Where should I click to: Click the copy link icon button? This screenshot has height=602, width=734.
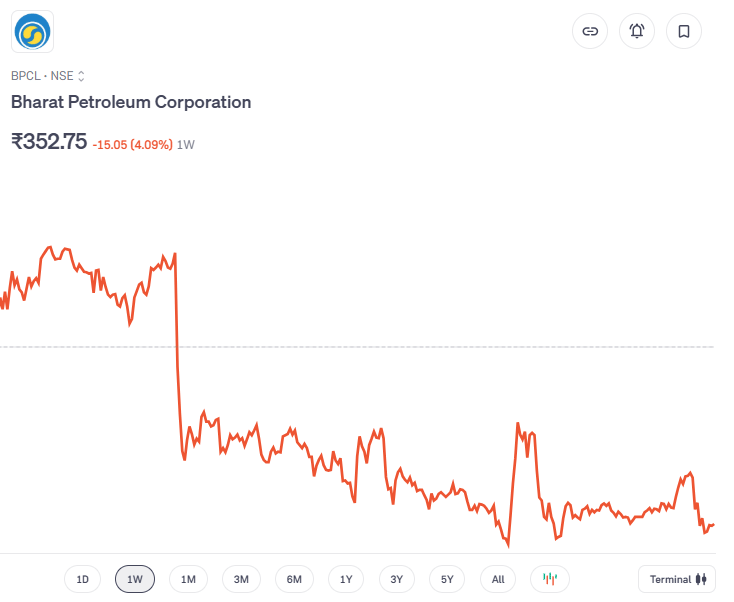590,31
